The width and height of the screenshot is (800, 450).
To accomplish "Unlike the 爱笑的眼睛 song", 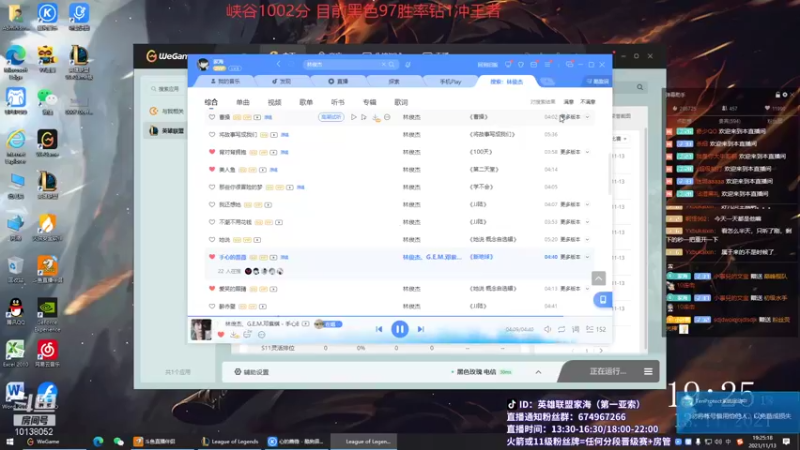I will [212, 289].
